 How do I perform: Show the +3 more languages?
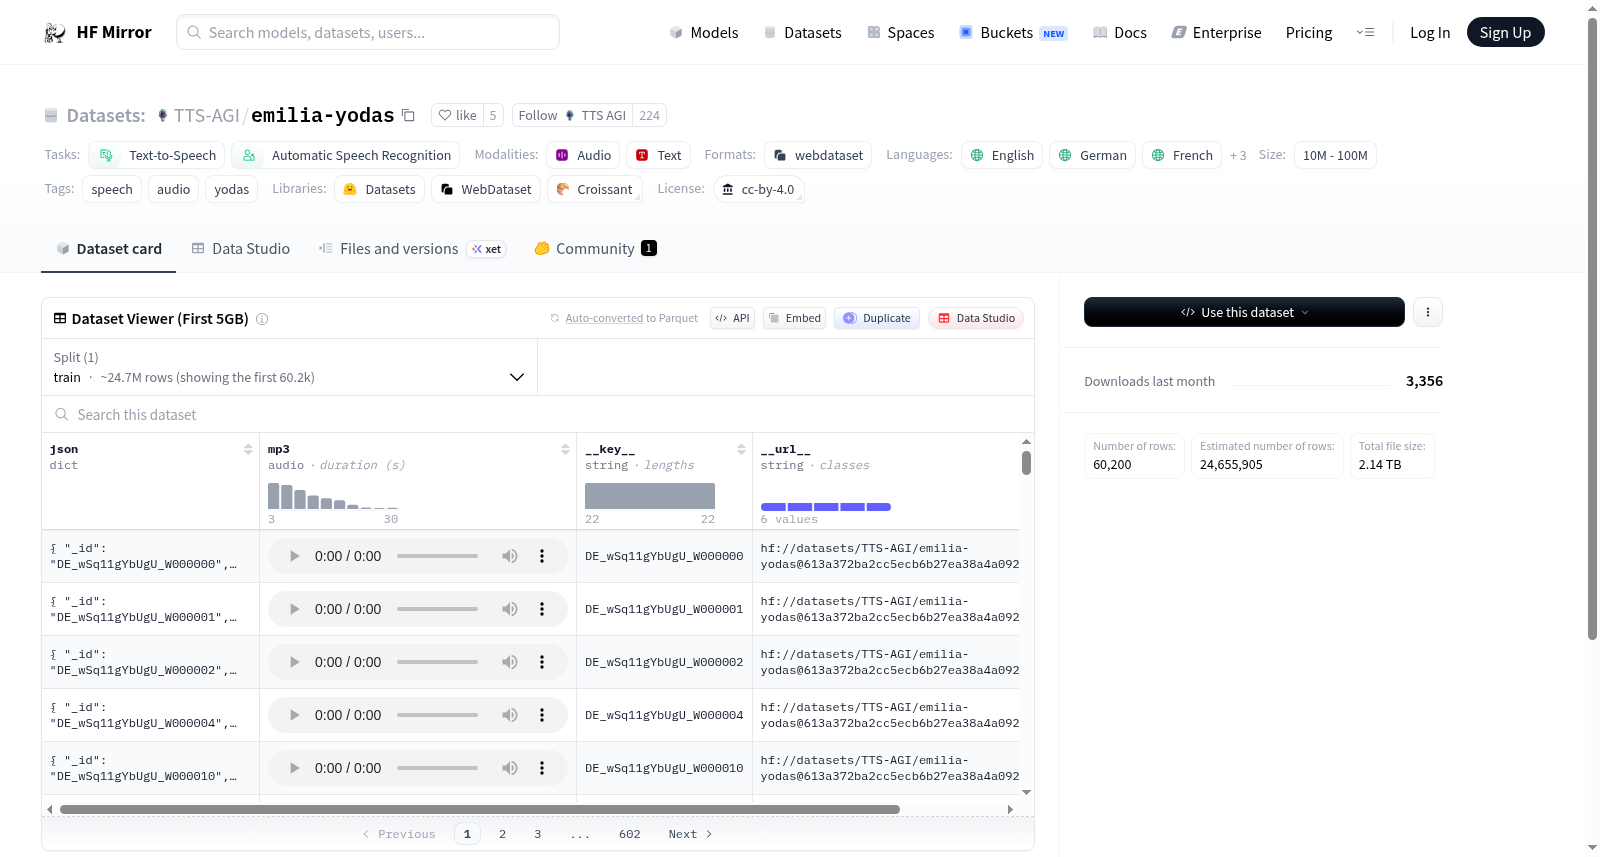click(x=1238, y=156)
